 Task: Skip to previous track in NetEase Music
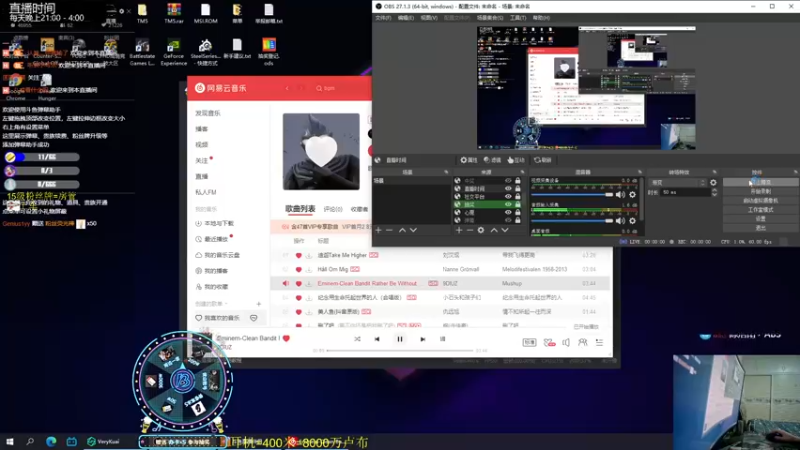377,339
